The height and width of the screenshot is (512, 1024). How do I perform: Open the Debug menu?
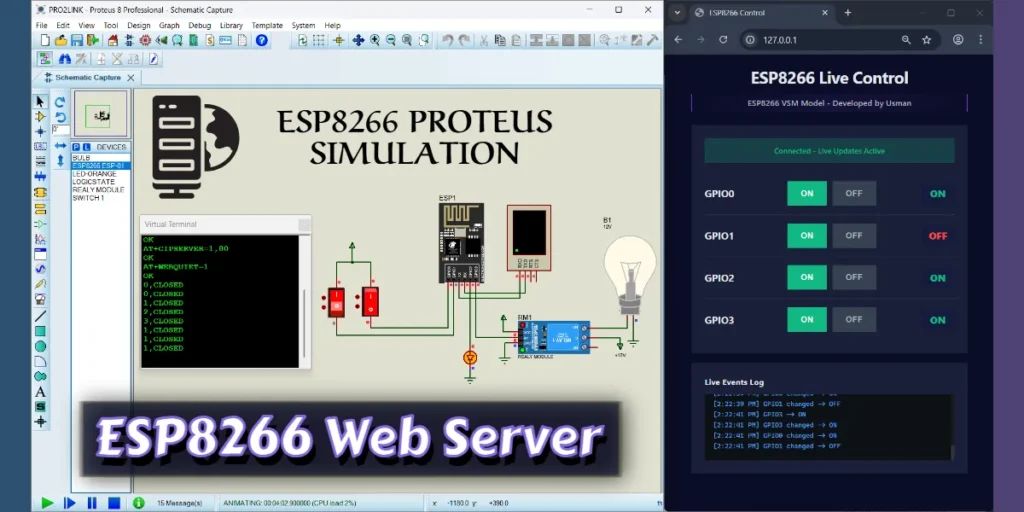200,25
